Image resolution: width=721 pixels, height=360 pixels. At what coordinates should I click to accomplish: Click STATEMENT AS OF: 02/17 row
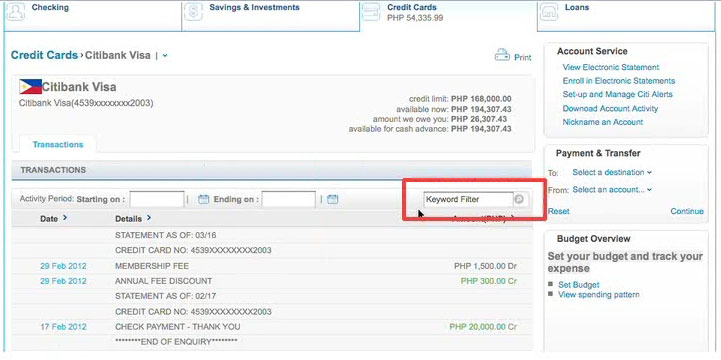pyautogui.click(x=271, y=296)
